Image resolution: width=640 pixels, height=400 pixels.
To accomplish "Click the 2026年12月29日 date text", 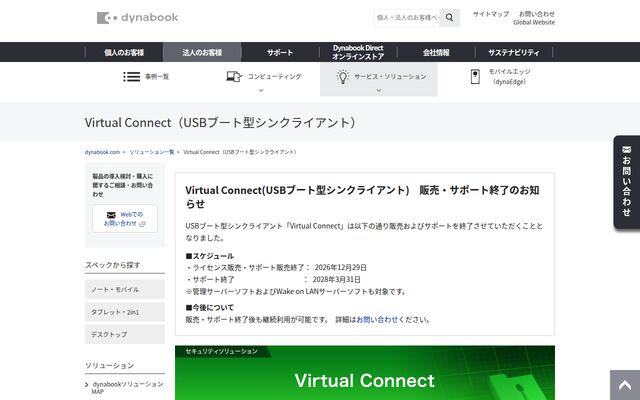I will pyautogui.click(x=340, y=268).
